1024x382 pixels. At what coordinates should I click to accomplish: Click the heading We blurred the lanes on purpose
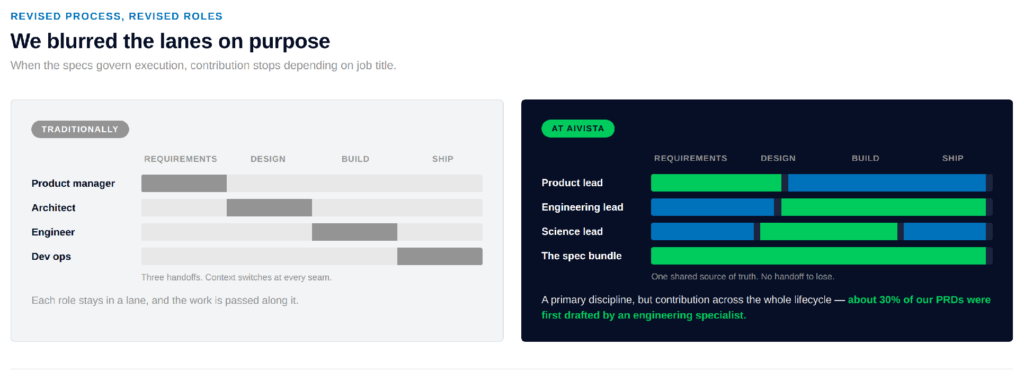click(x=170, y=42)
